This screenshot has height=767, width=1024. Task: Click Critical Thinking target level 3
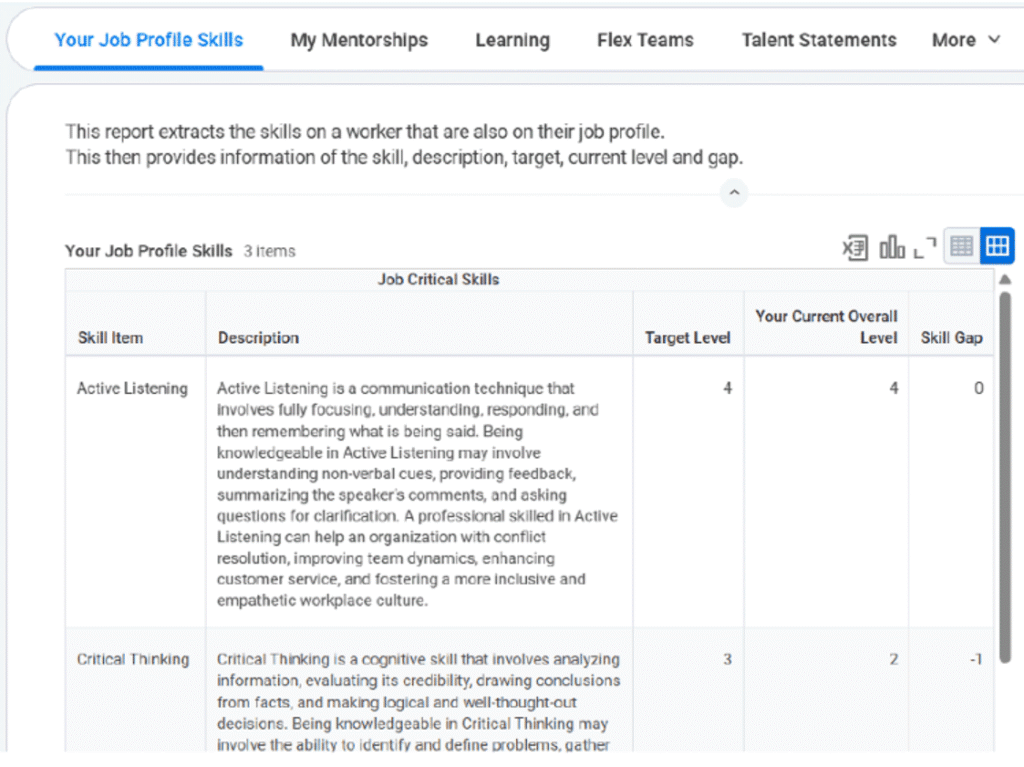coord(728,659)
